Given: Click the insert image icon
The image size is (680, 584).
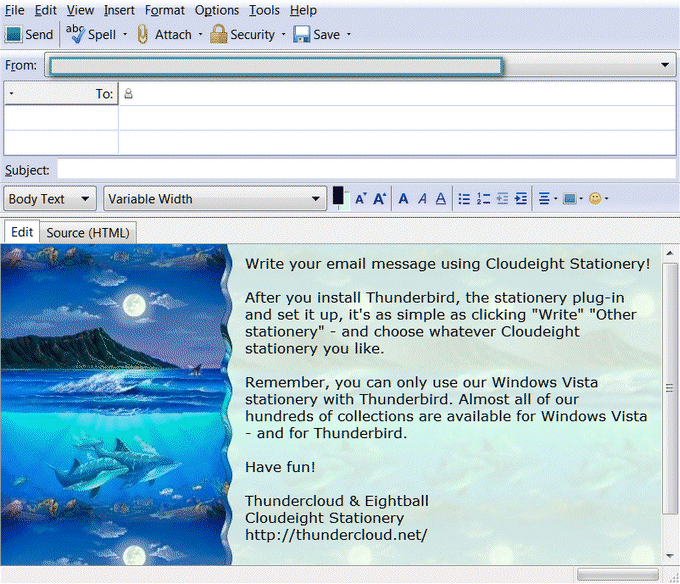Looking at the screenshot, I should pyautogui.click(x=569, y=199).
